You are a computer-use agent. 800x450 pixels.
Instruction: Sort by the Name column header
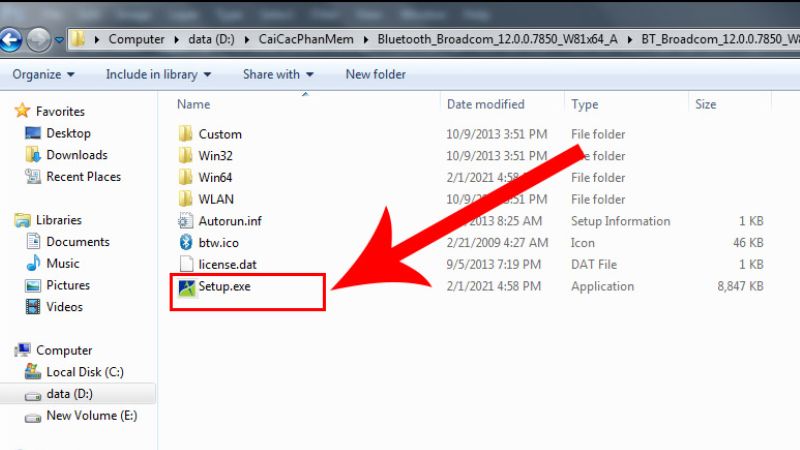193,104
